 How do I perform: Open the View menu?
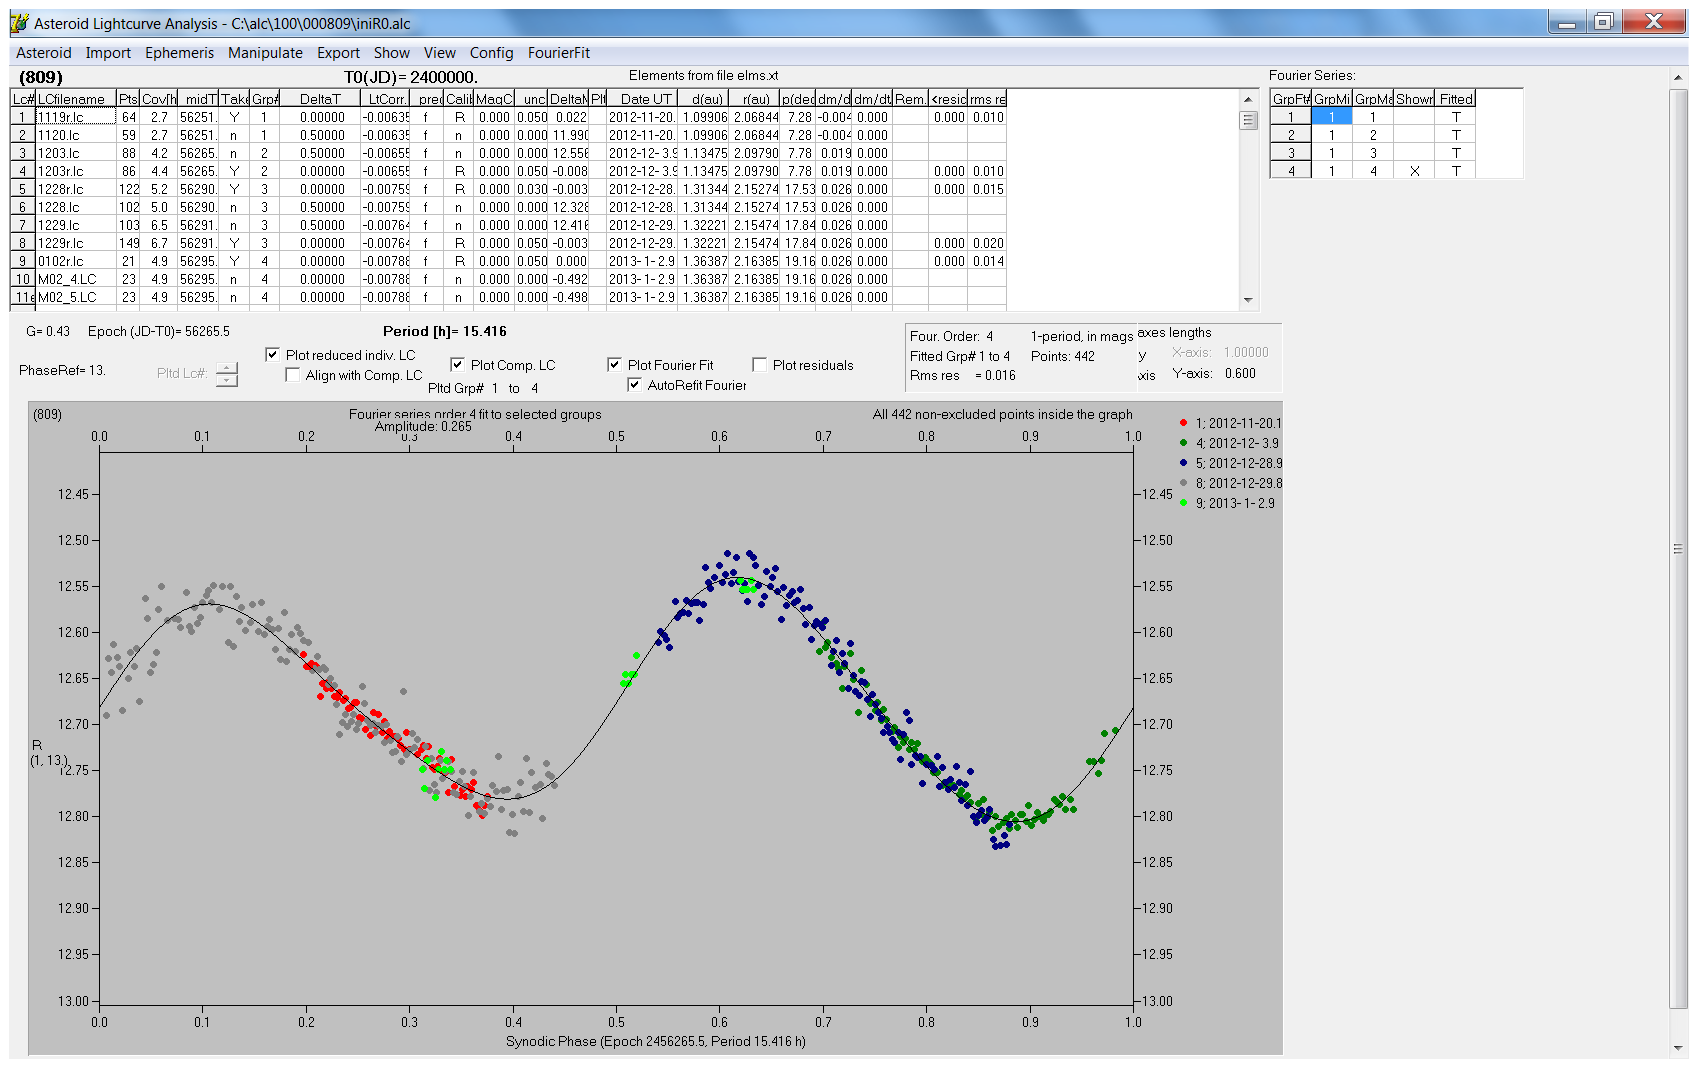[x=439, y=53]
